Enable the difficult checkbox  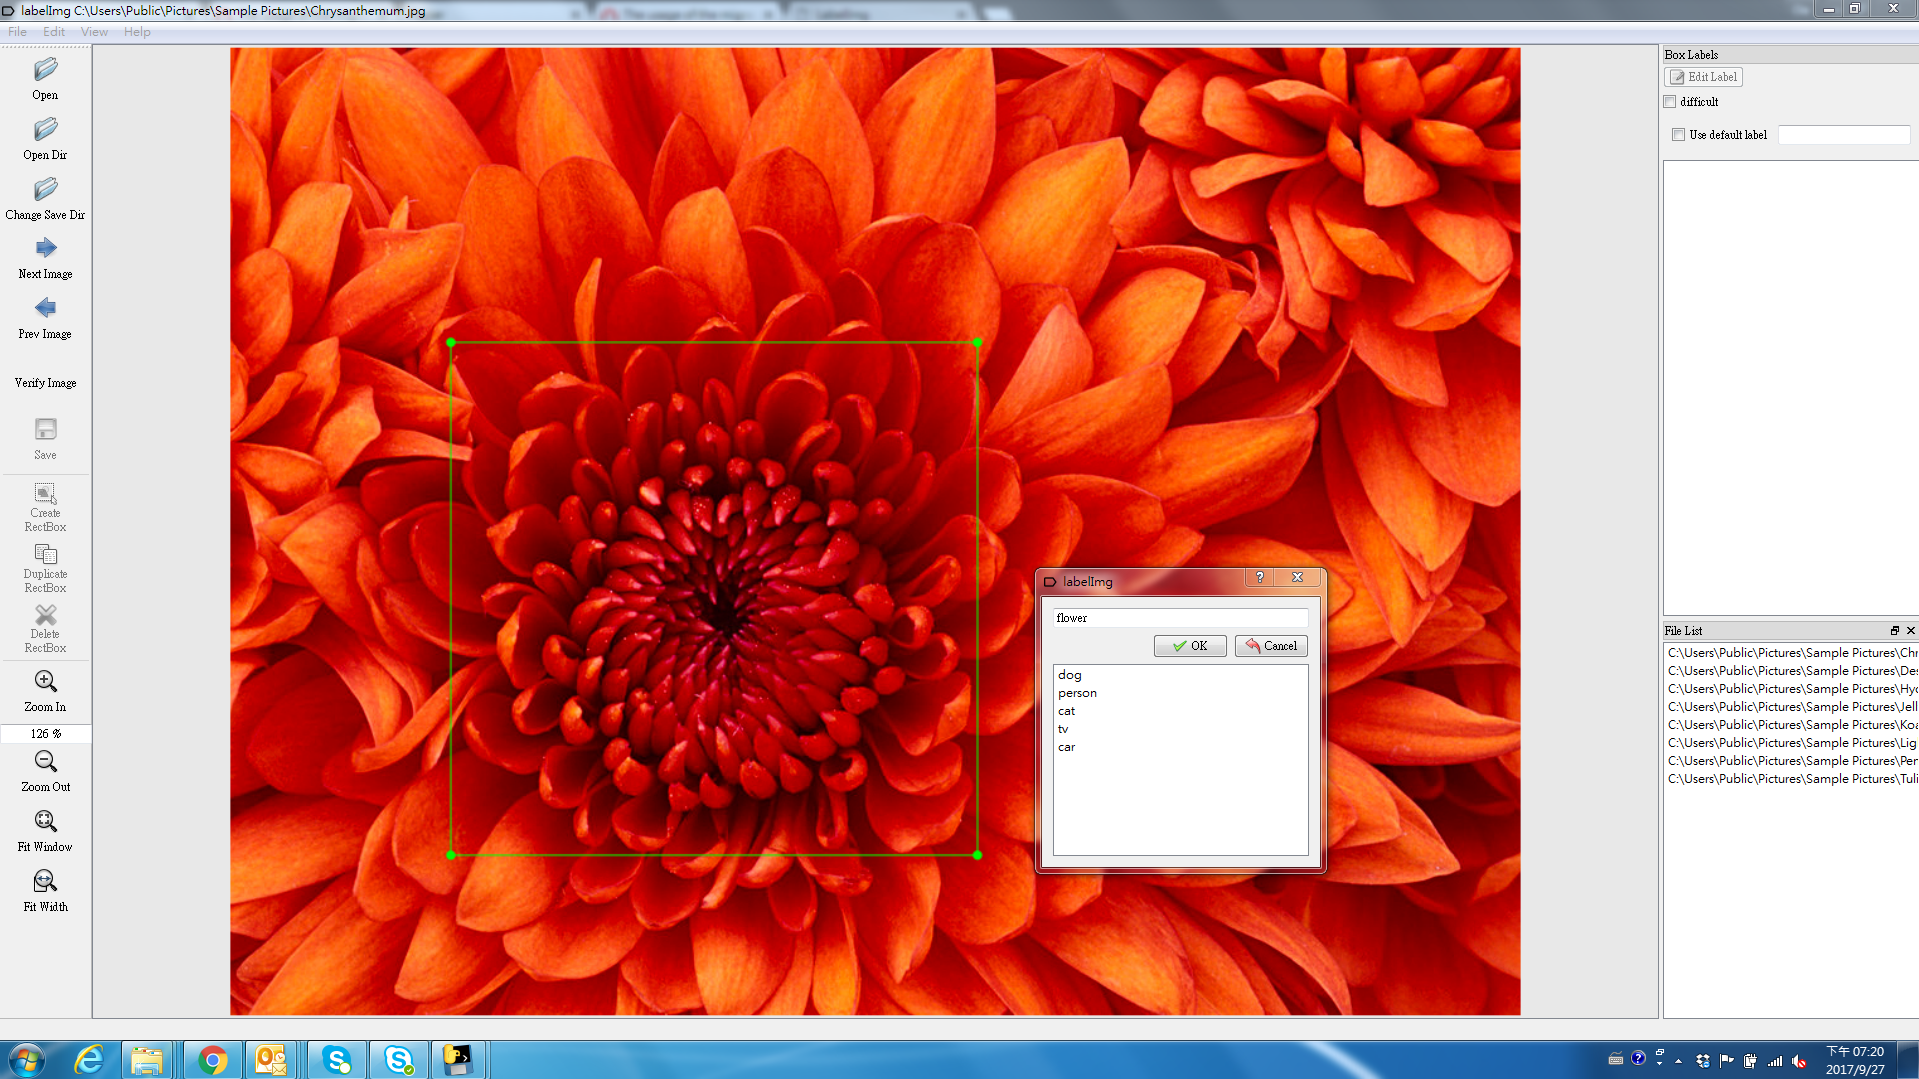pos(1670,102)
